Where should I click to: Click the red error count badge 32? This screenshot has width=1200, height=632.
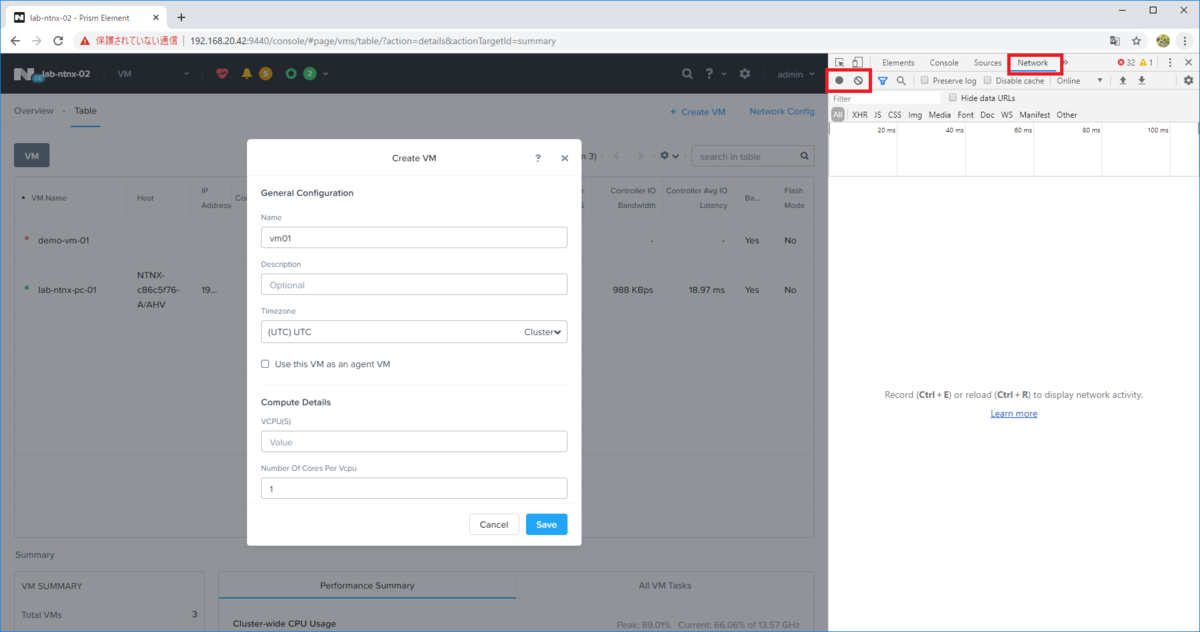click(x=1126, y=62)
